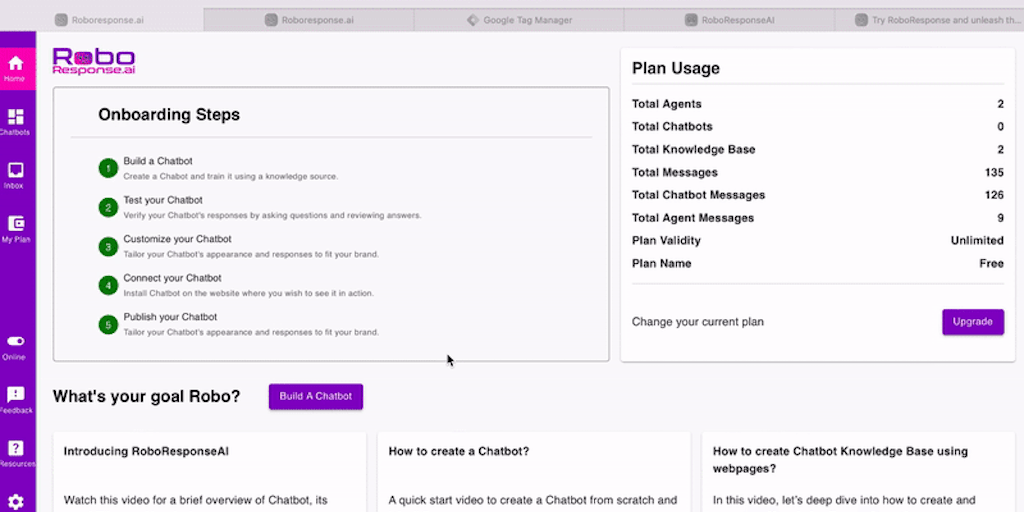This screenshot has height=512, width=1024.
Task: Click the step 1 Build a Chatbot circle
Action: coord(108,168)
